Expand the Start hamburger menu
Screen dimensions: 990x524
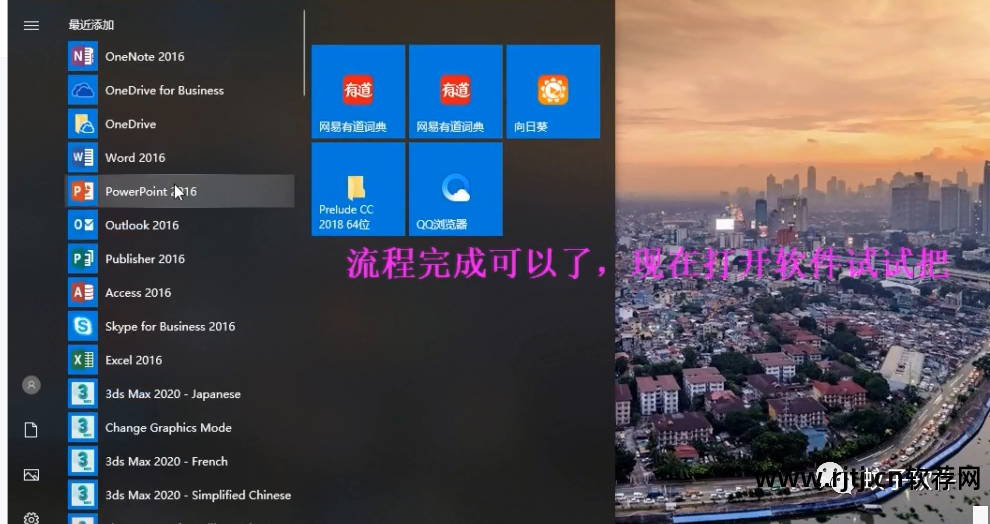tap(31, 25)
